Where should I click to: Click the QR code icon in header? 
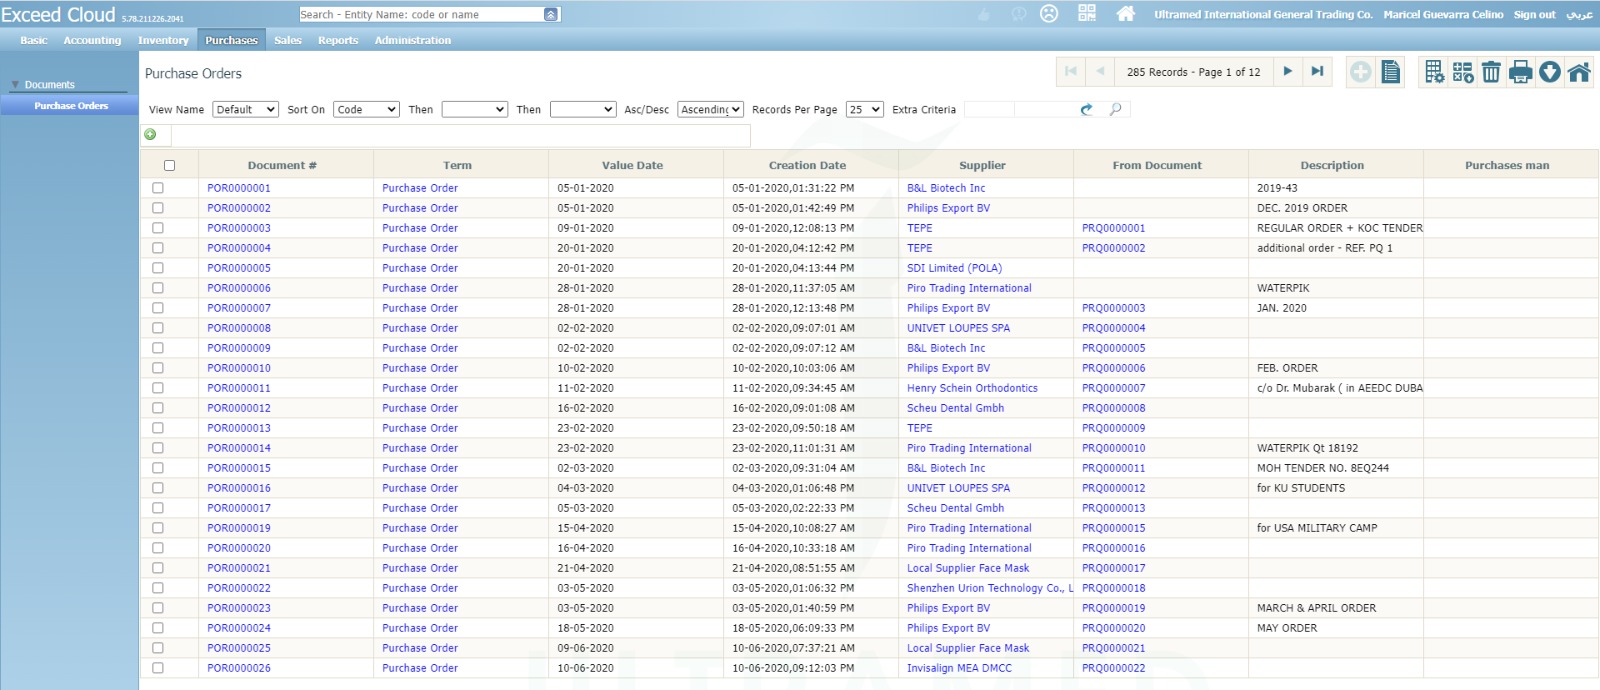1087,13
